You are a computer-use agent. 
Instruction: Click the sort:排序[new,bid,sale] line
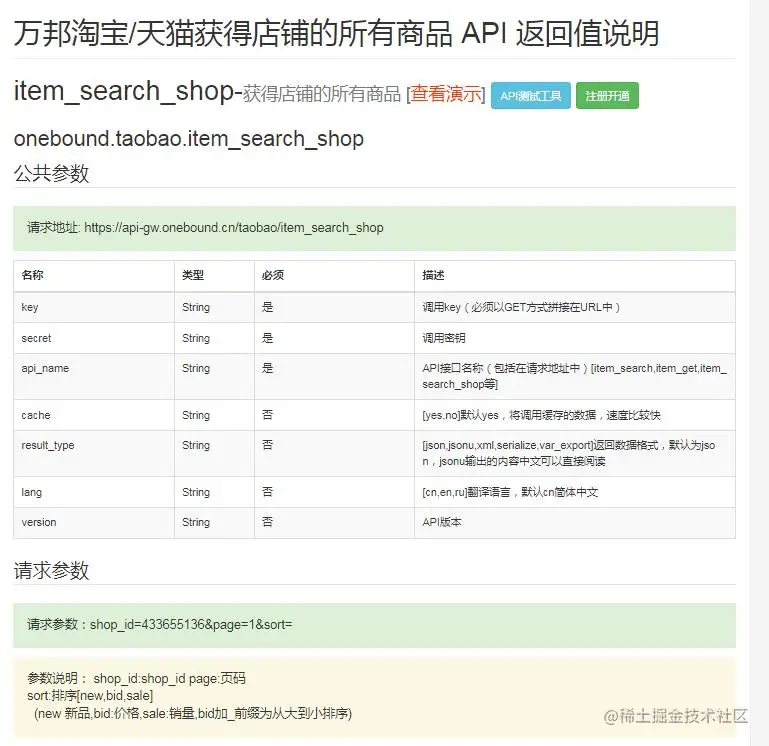90,695
